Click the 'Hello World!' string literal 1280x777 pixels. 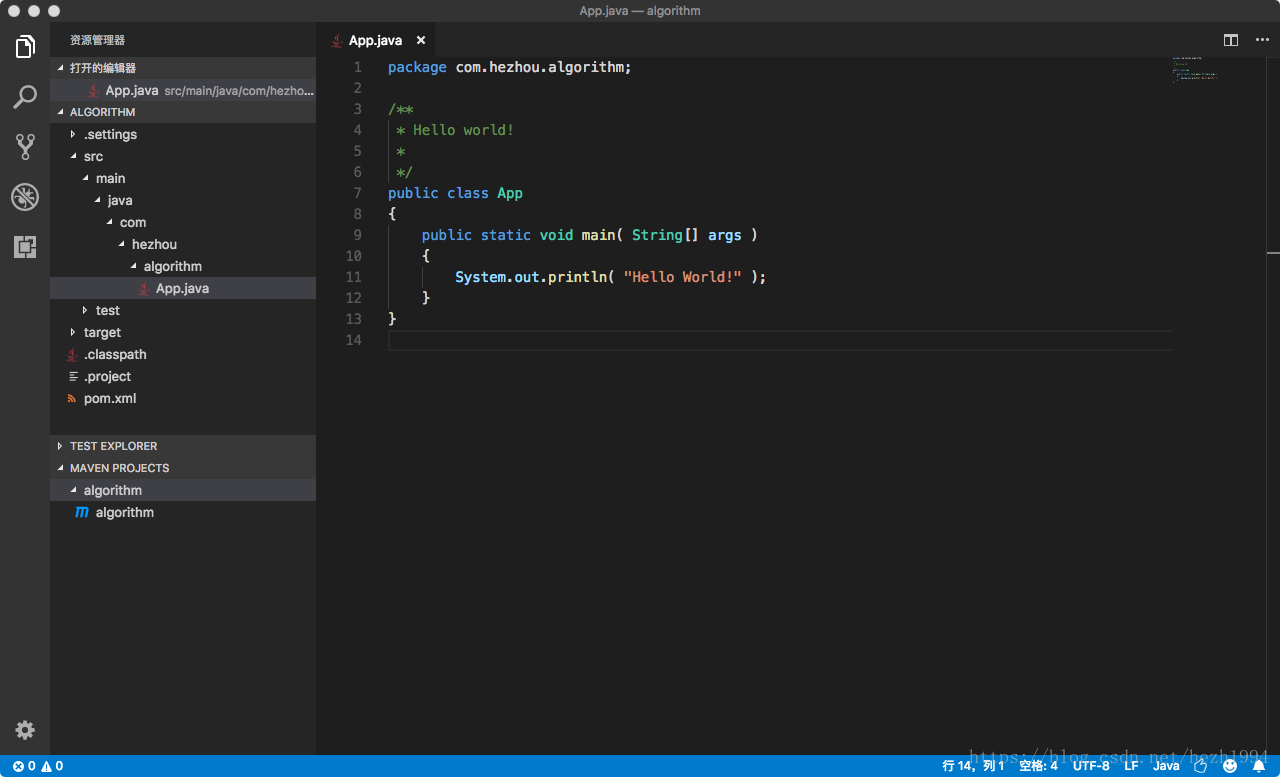(682, 277)
